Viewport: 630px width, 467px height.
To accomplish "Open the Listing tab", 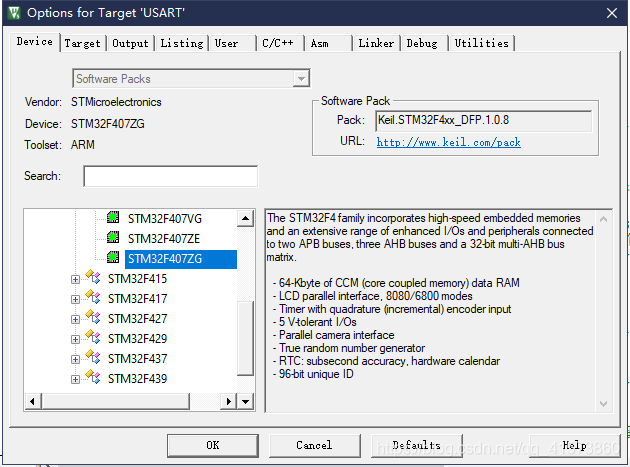I will (182, 43).
